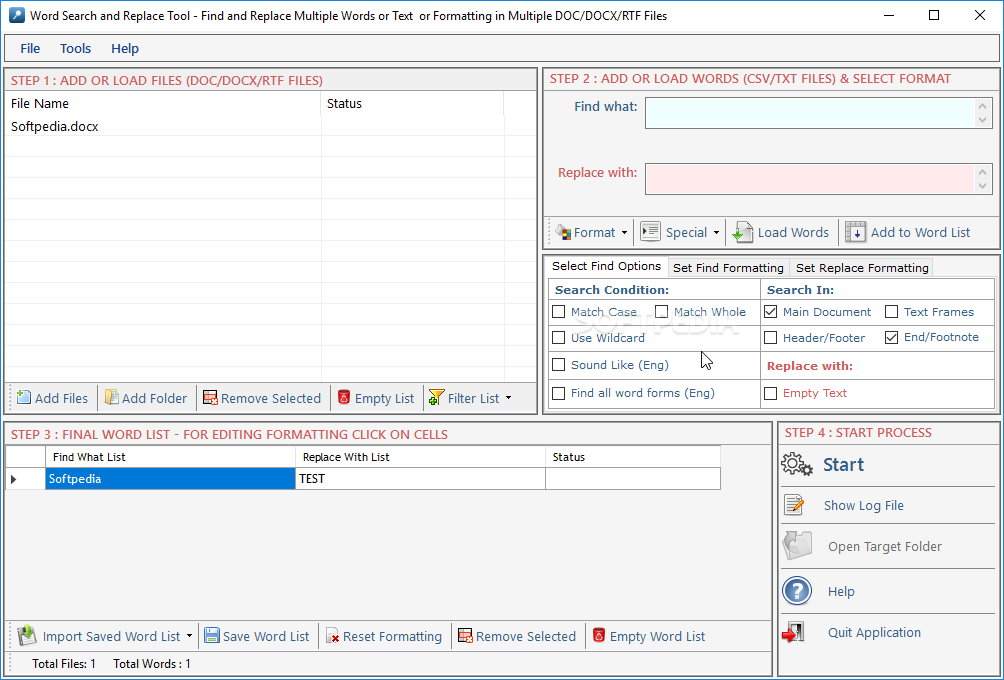Click the Add to Word List label

920,232
